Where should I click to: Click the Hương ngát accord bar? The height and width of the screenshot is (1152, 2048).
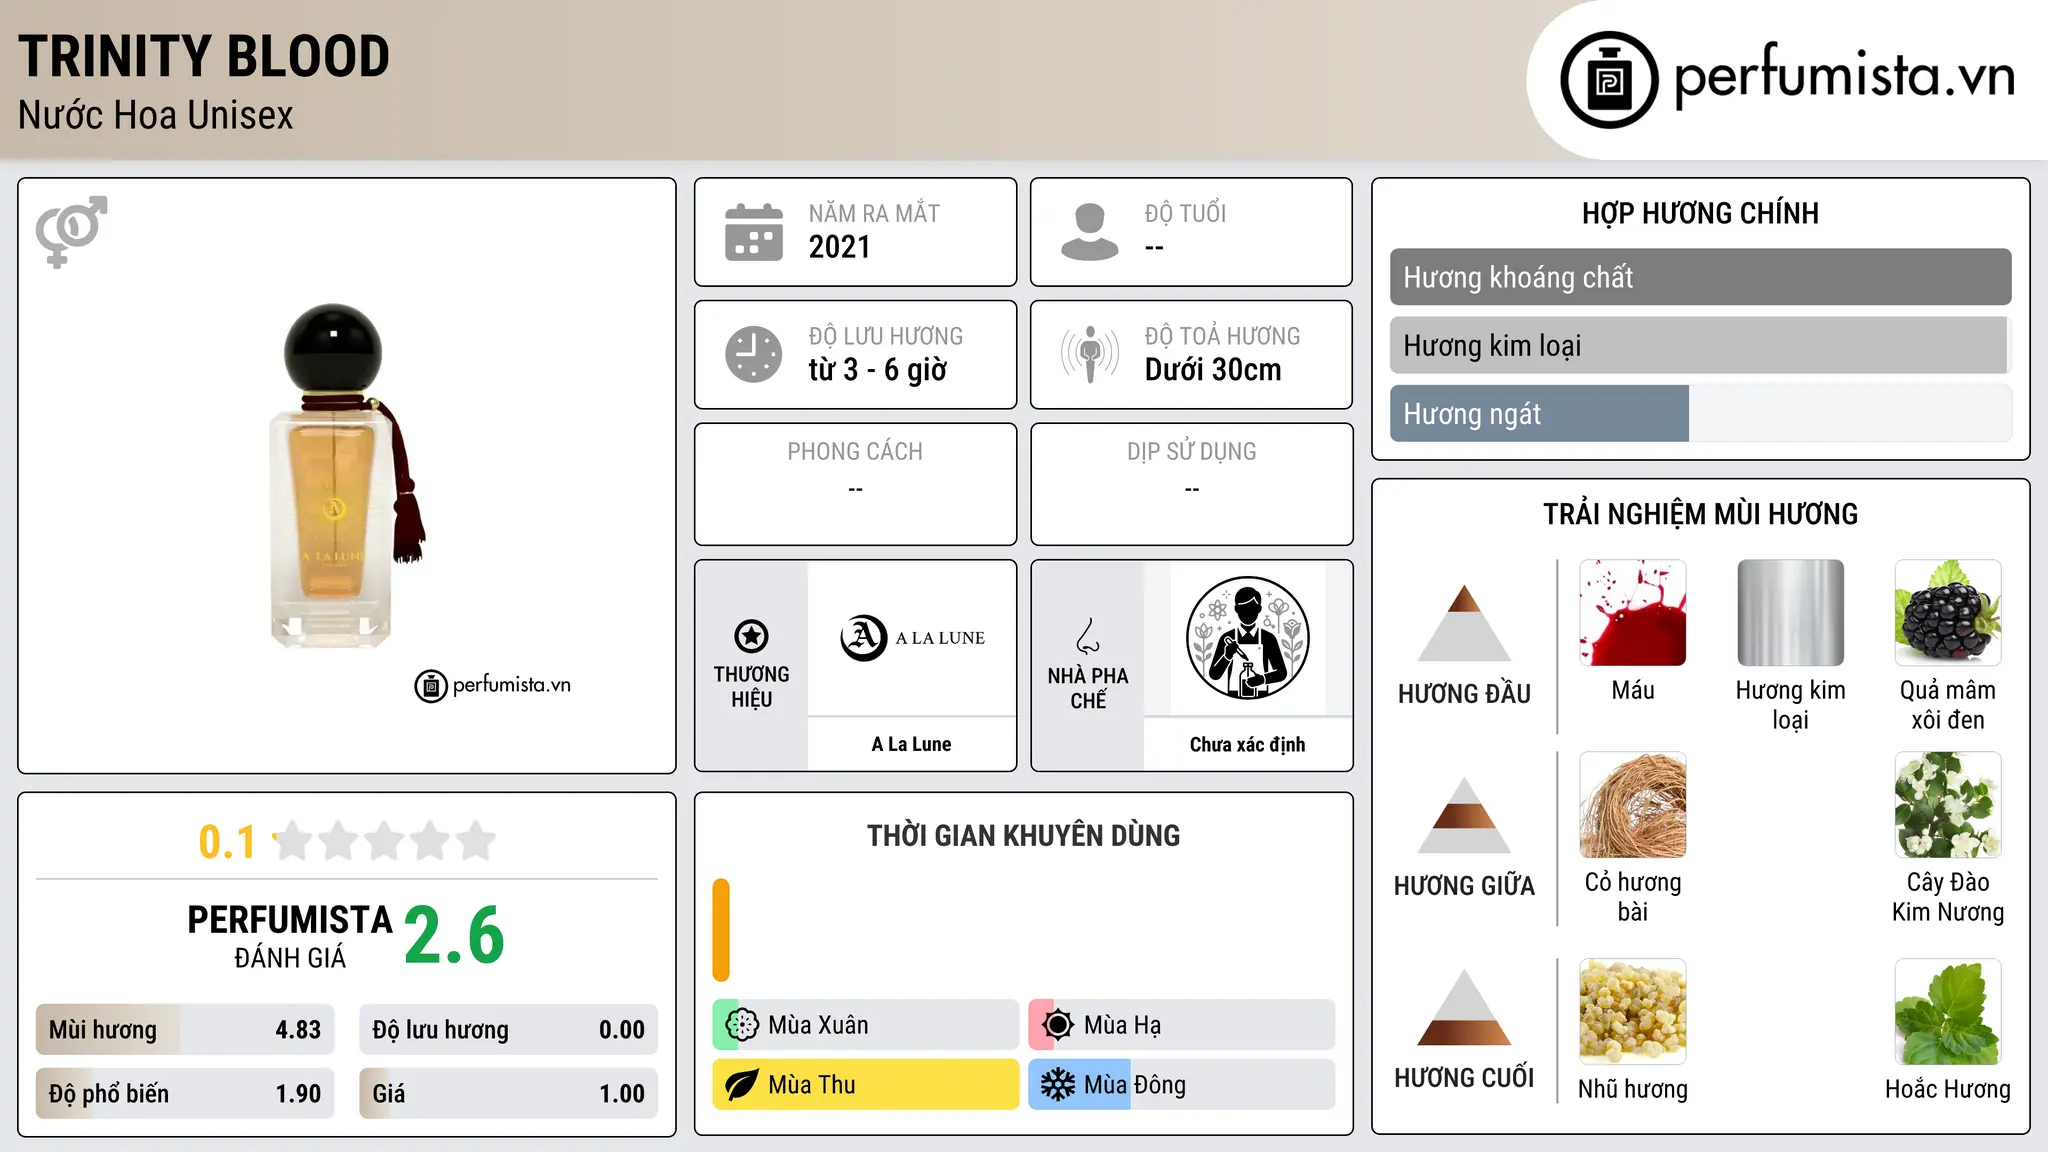click(1700, 413)
